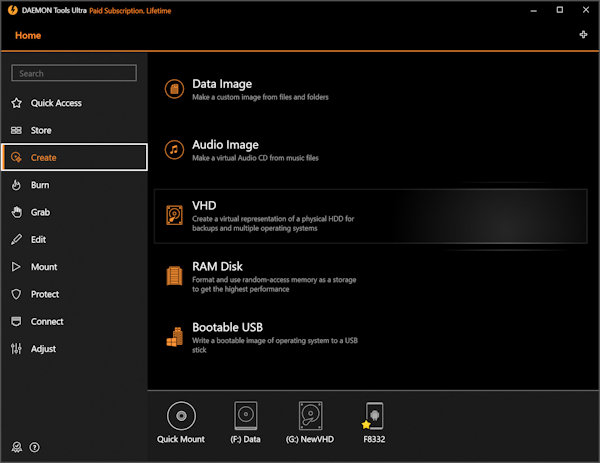Click the Grab hand icon
Image resolution: width=600 pixels, height=463 pixels.
16,212
